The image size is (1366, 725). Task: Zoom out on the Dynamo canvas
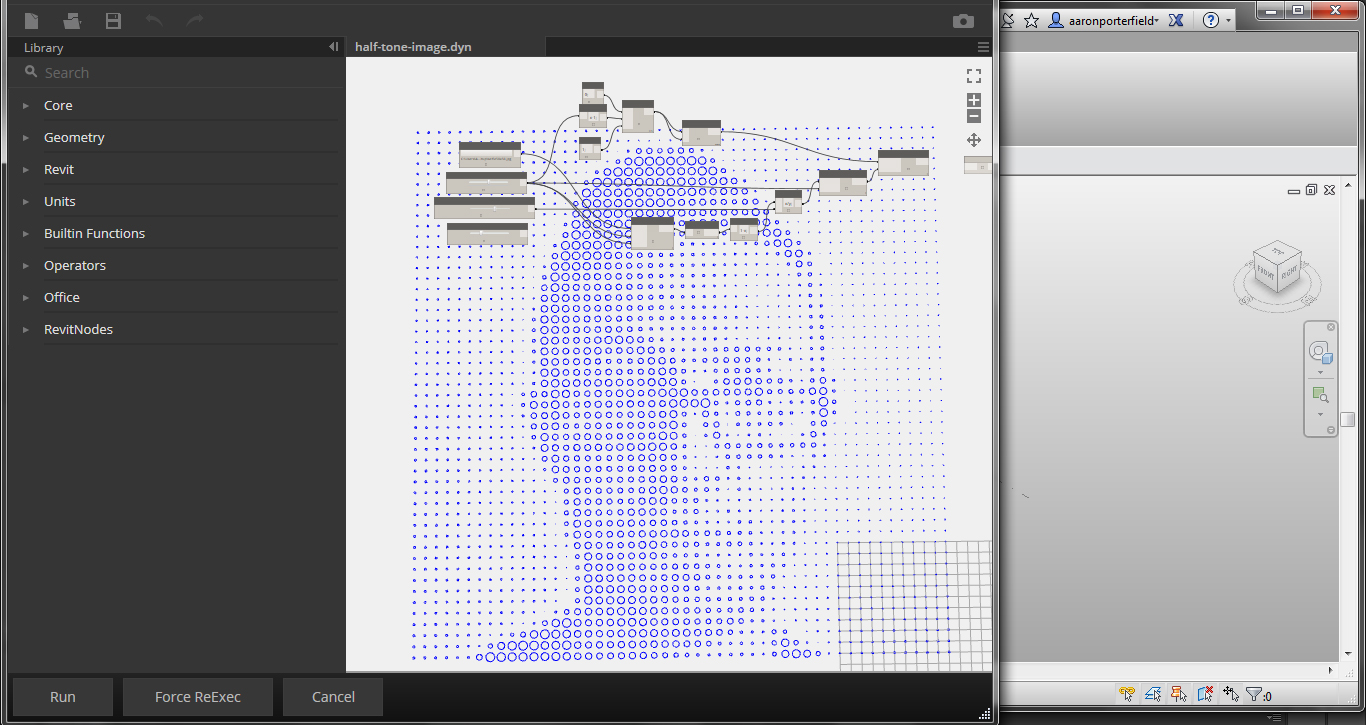pos(974,116)
